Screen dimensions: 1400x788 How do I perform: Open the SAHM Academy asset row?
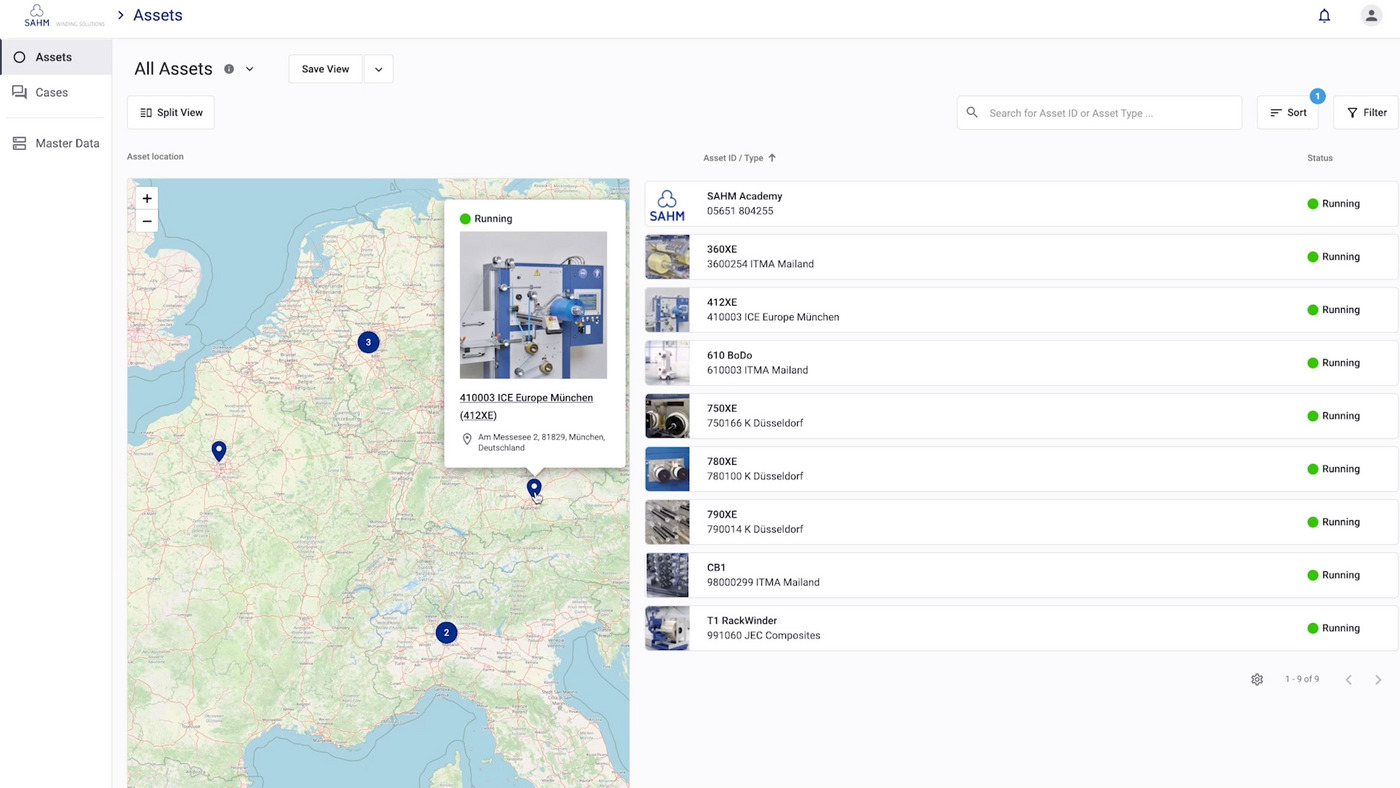(1021, 204)
